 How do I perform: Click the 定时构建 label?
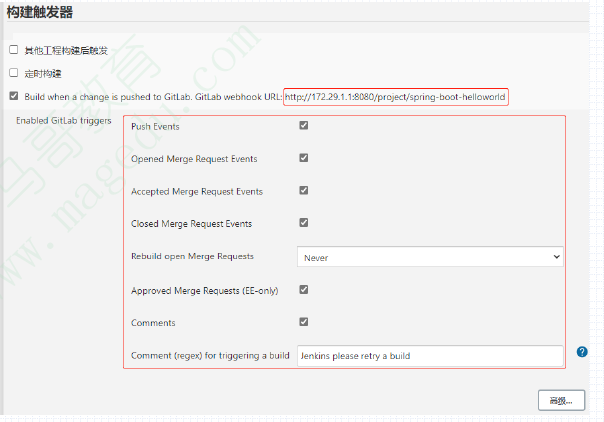43,74
